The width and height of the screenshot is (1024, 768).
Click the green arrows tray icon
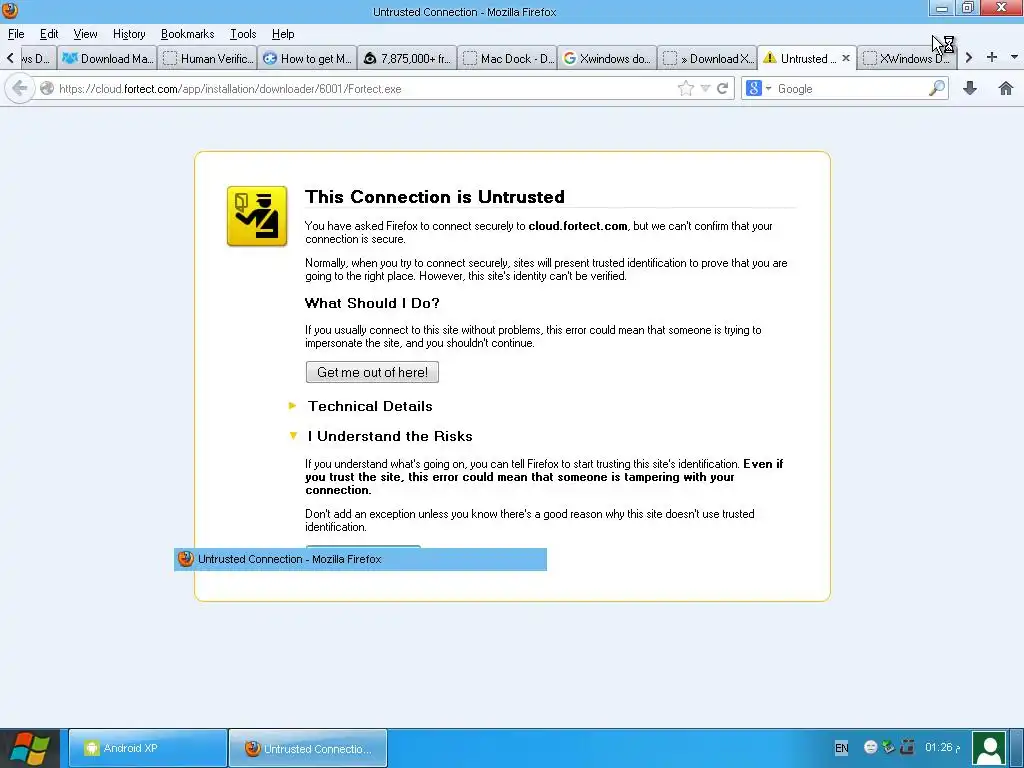pyautogui.click(x=888, y=746)
